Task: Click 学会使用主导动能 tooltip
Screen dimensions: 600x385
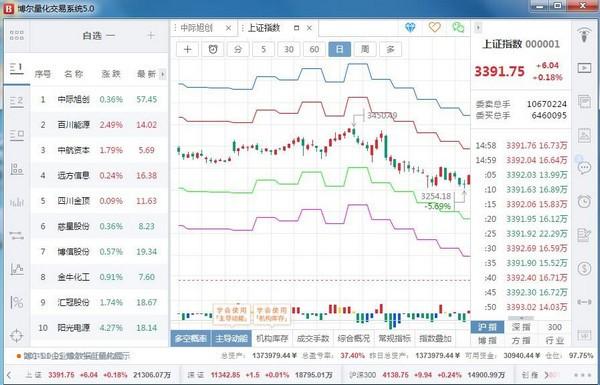Action: pos(231,314)
